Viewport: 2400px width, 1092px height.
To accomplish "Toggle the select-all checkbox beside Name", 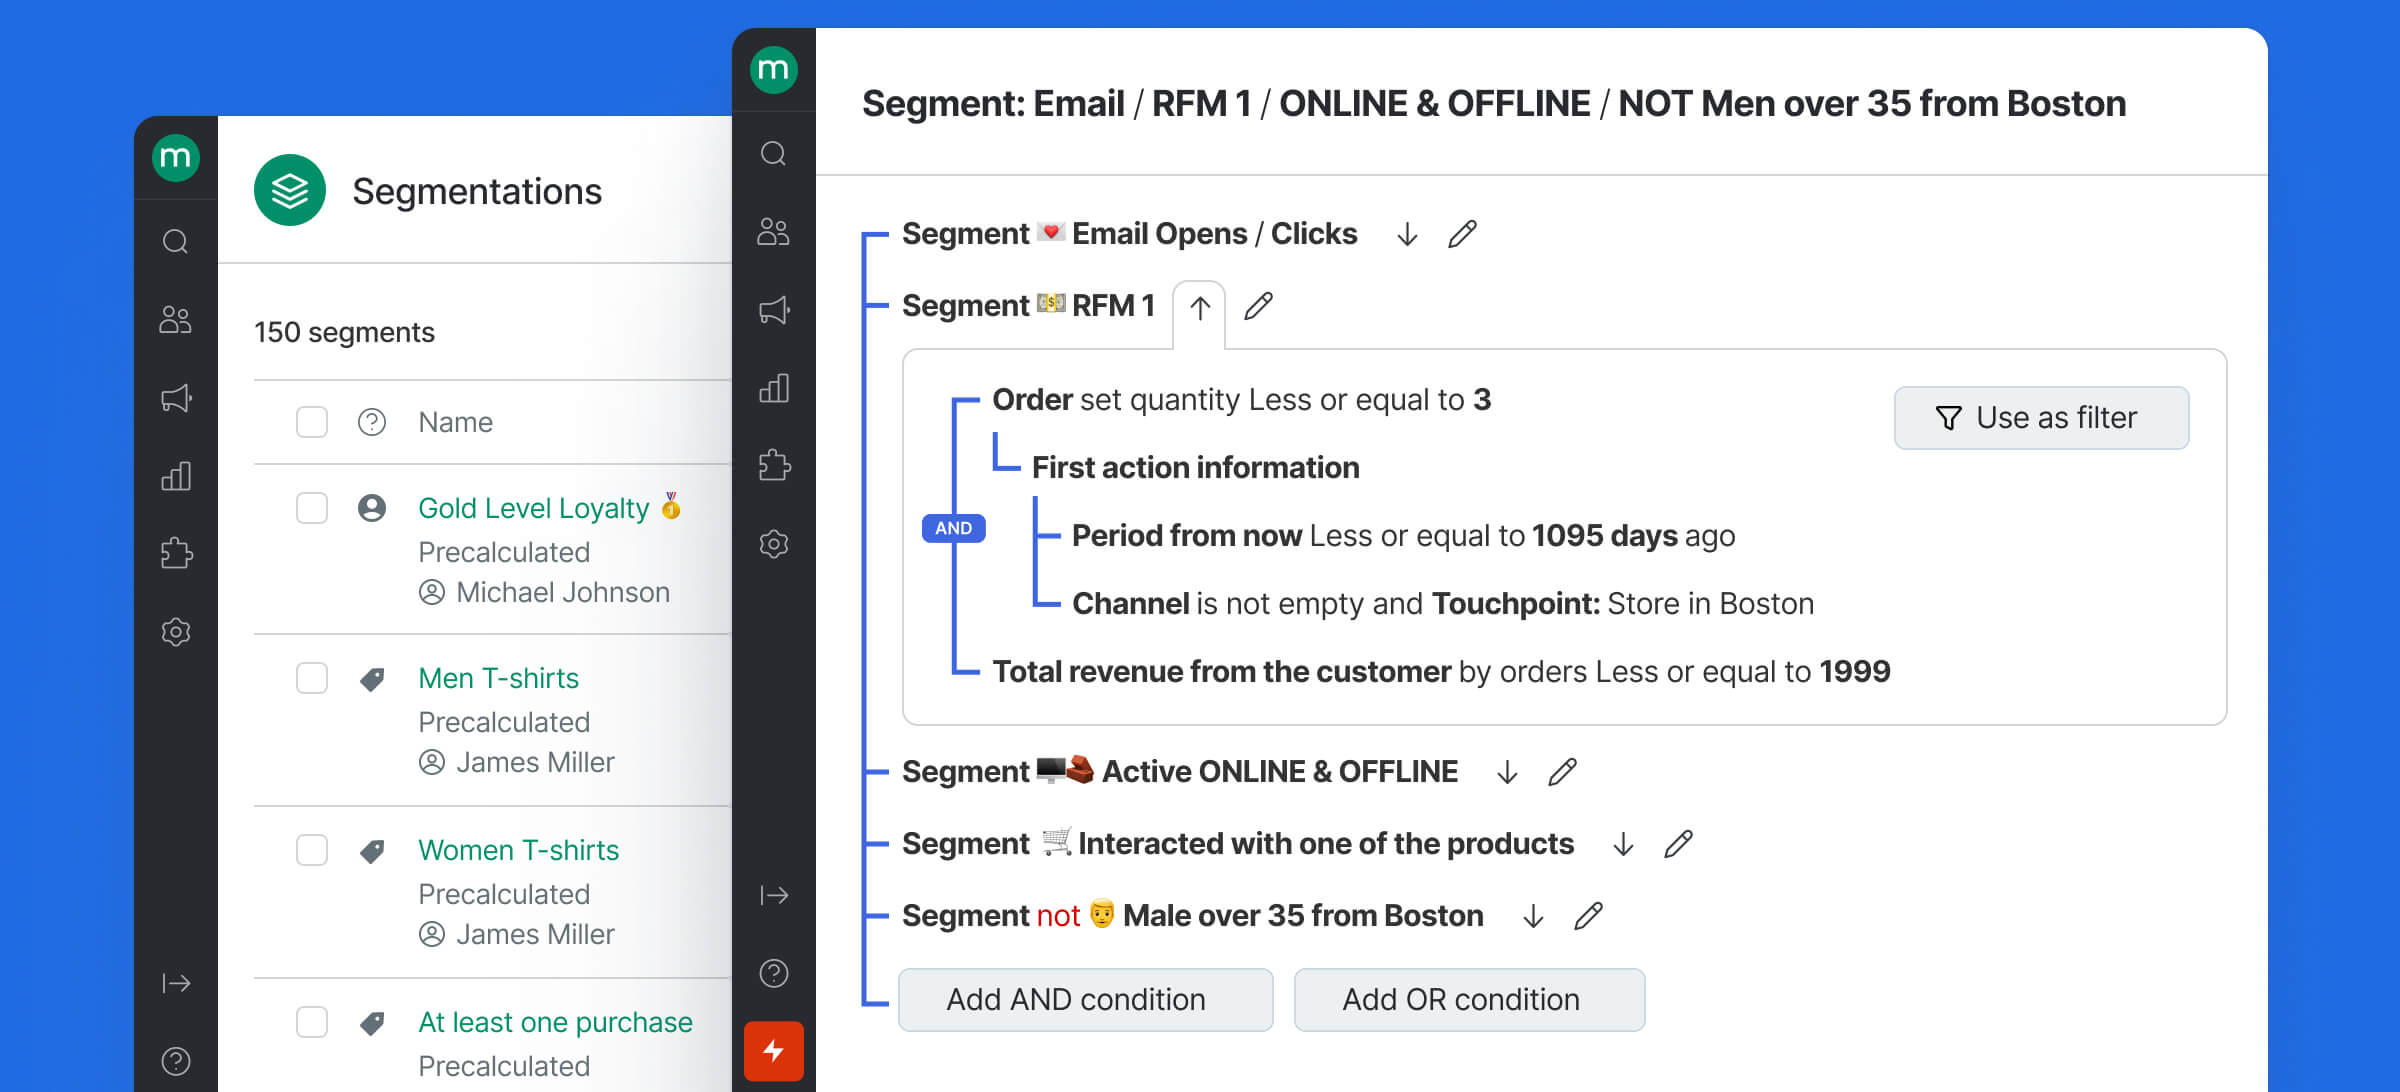I will tap(312, 422).
